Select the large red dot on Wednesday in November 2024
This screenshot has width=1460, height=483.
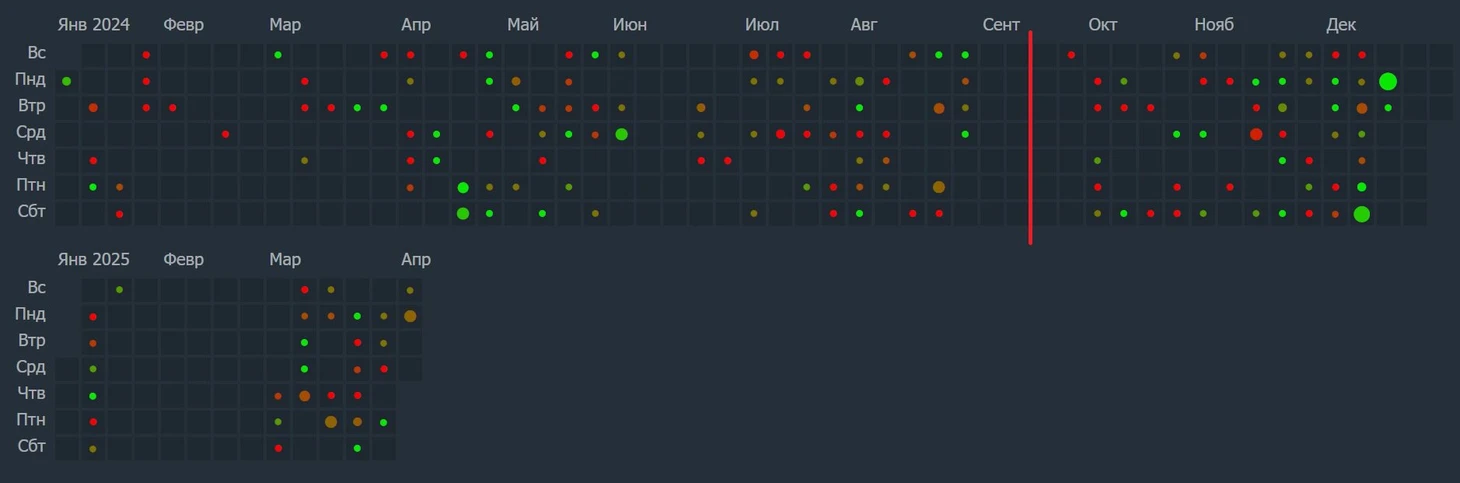pyautogui.click(x=1256, y=134)
